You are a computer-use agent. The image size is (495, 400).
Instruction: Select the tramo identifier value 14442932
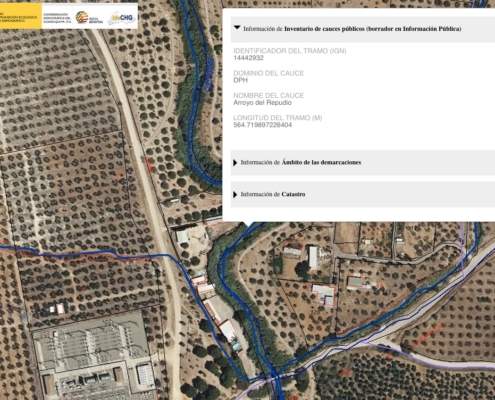coord(248,58)
